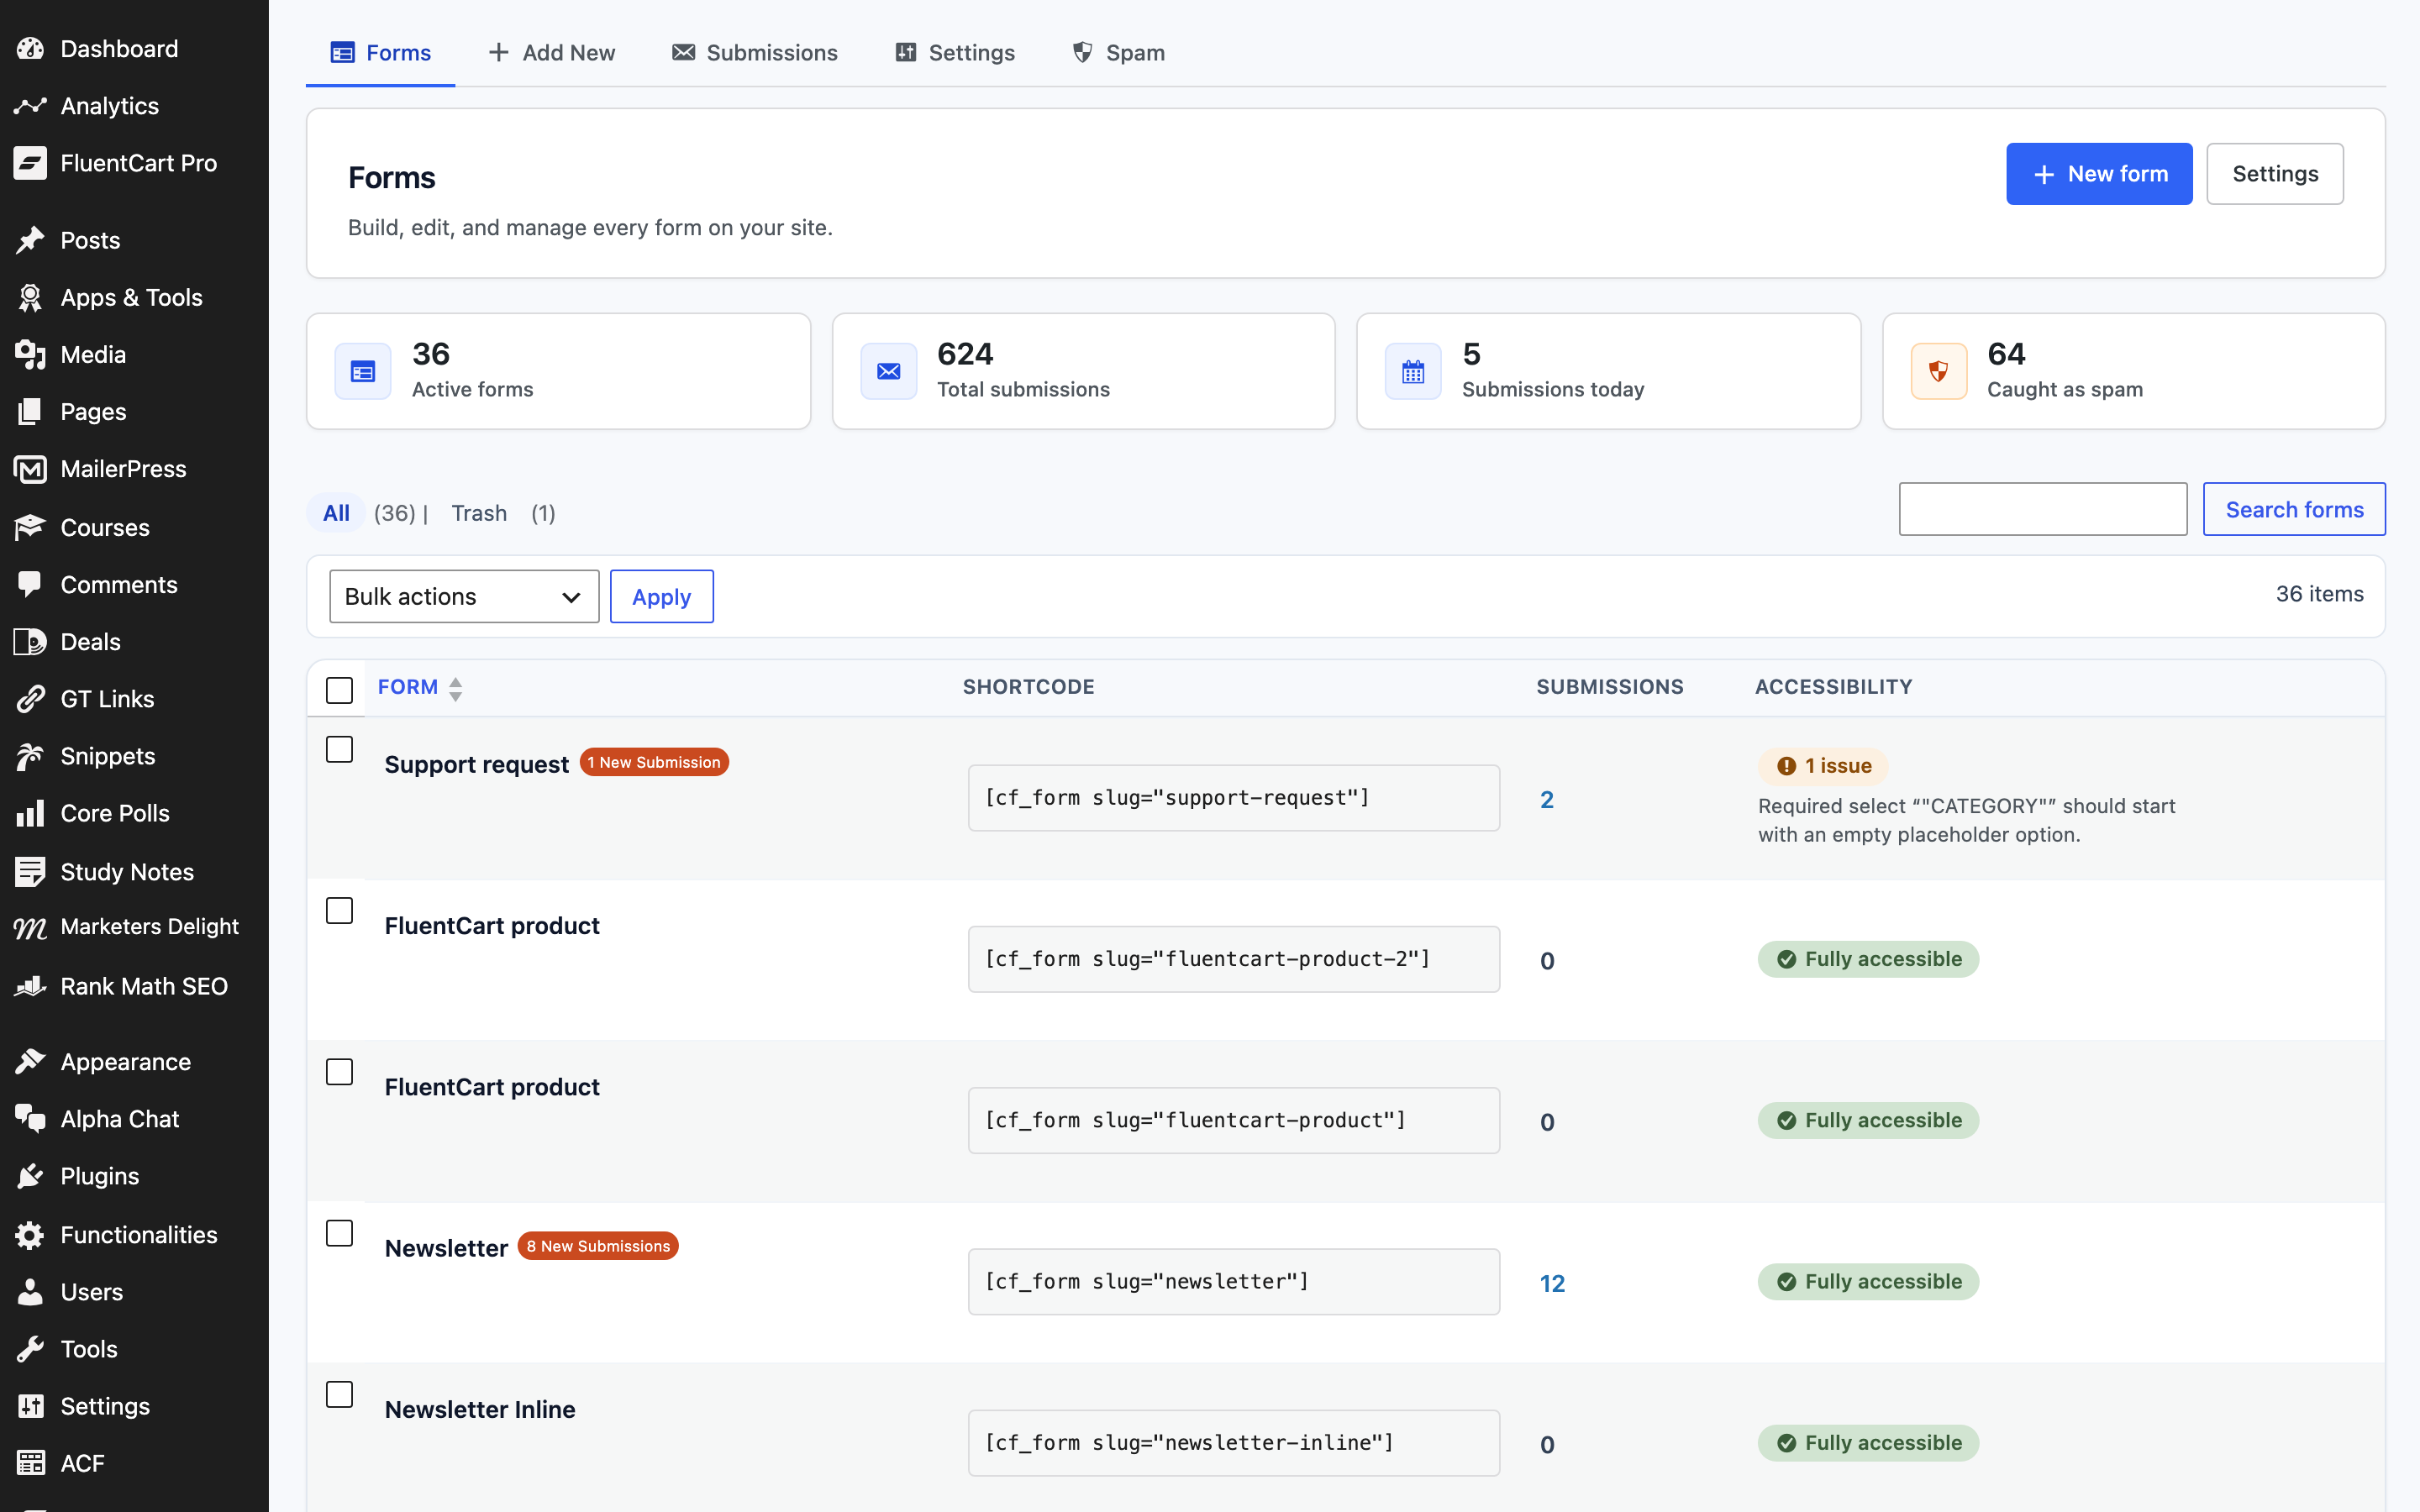Open the Alpha Chat icon
This screenshot has height=1512, width=2420.
(30, 1118)
